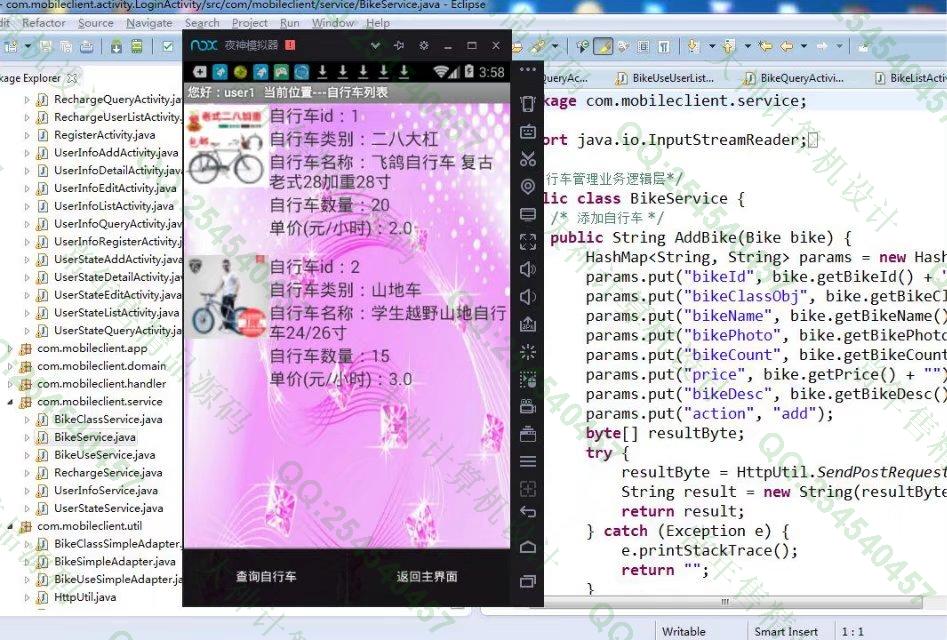
Task: Tap 查询自行车 button in emulator
Action: click(x=266, y=577)
